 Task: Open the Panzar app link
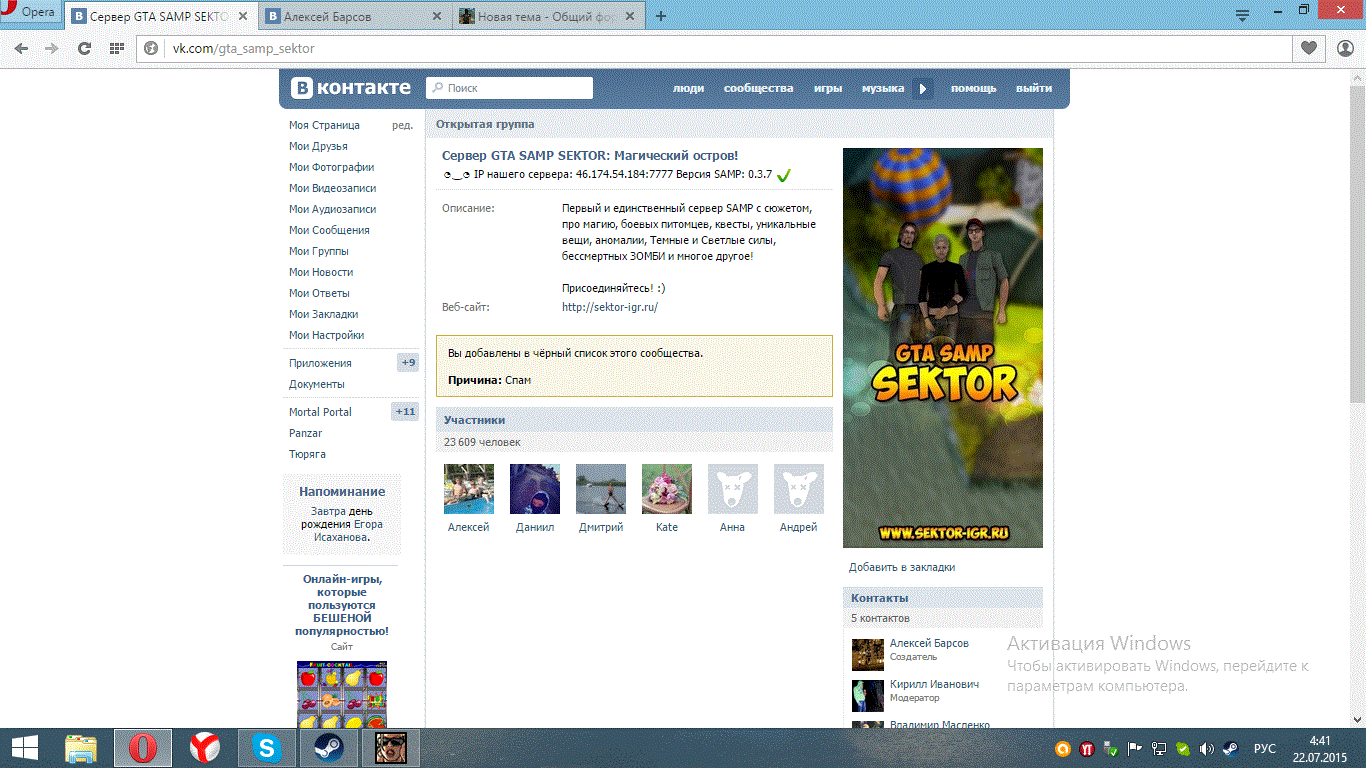305,433
